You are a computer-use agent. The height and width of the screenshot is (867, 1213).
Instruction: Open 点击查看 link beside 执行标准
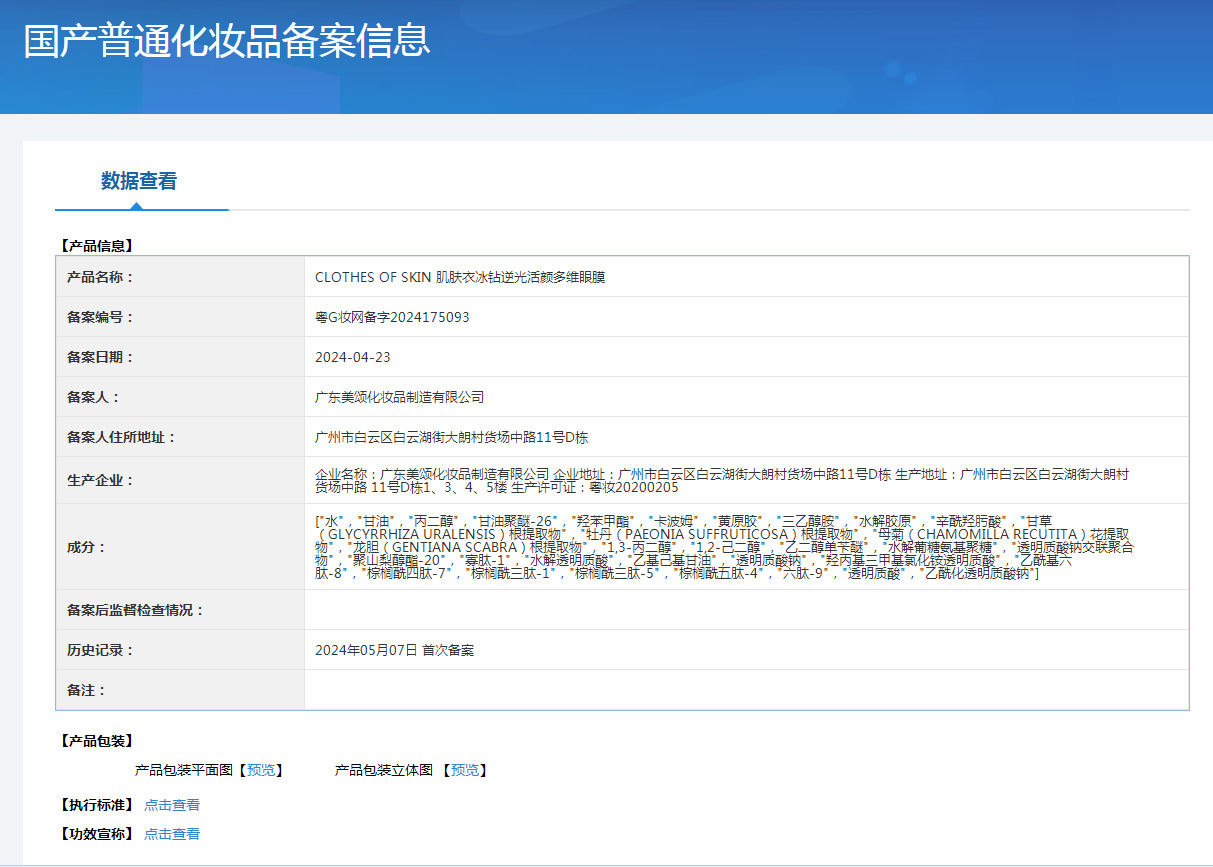coord(172,805)
